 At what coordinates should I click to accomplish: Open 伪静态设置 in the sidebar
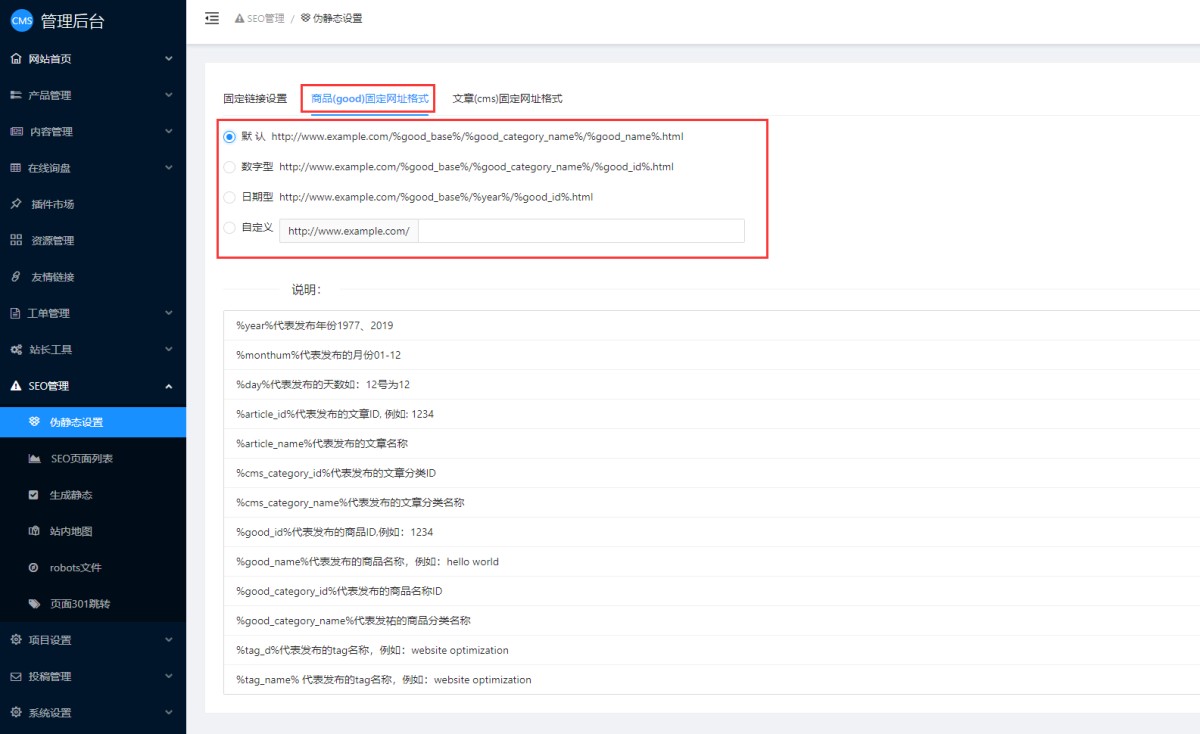click(93, 422)
